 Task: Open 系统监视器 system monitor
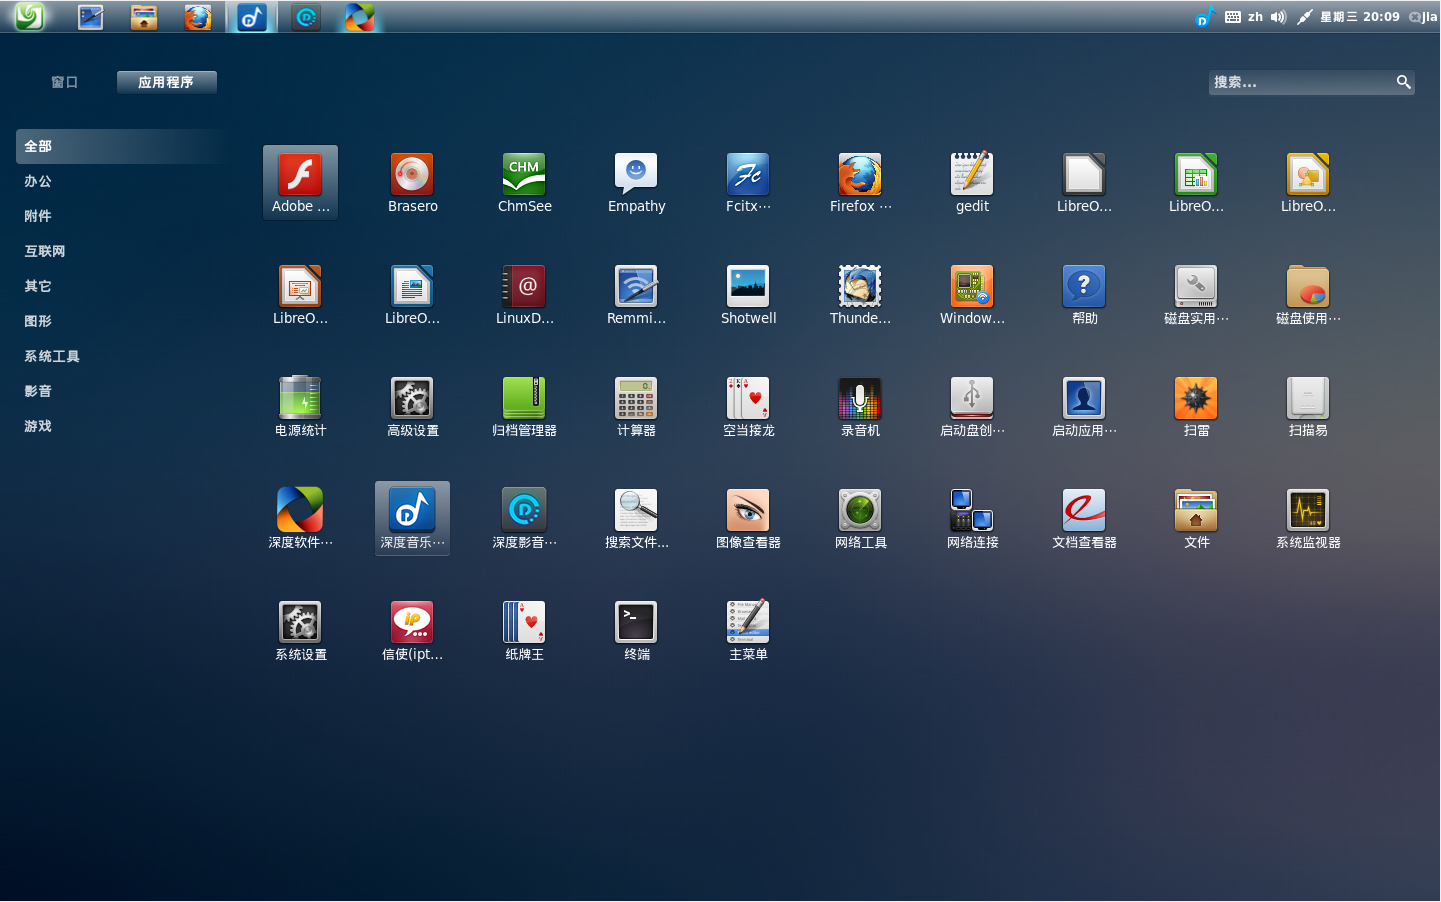coord(1308,518)
